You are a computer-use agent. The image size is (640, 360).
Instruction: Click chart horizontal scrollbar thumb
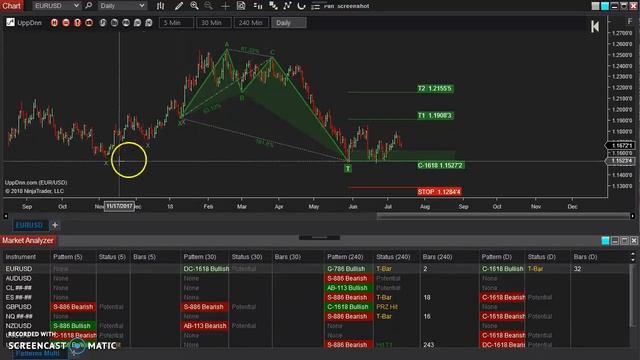tap(503, 216)
